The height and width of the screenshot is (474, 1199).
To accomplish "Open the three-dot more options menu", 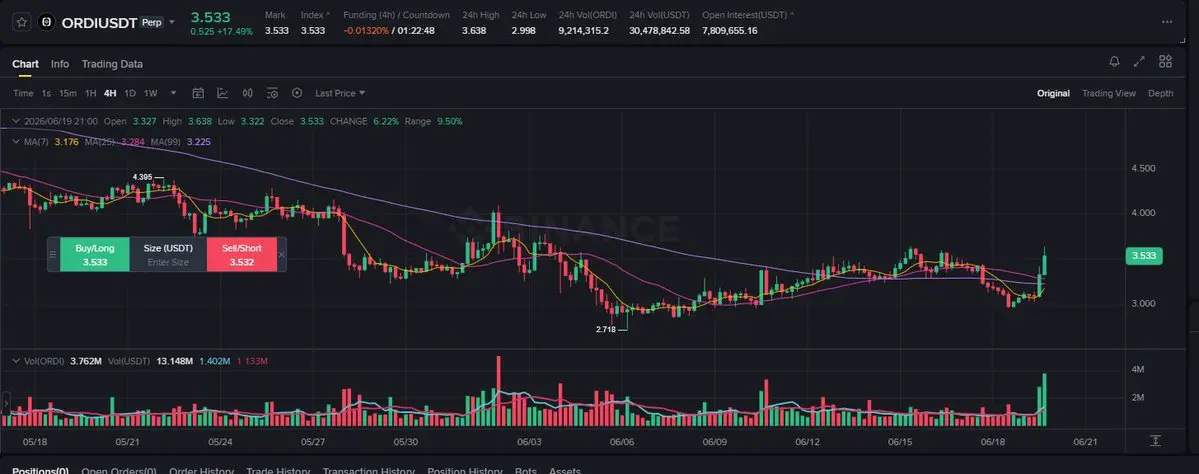I will [1166, 22].
